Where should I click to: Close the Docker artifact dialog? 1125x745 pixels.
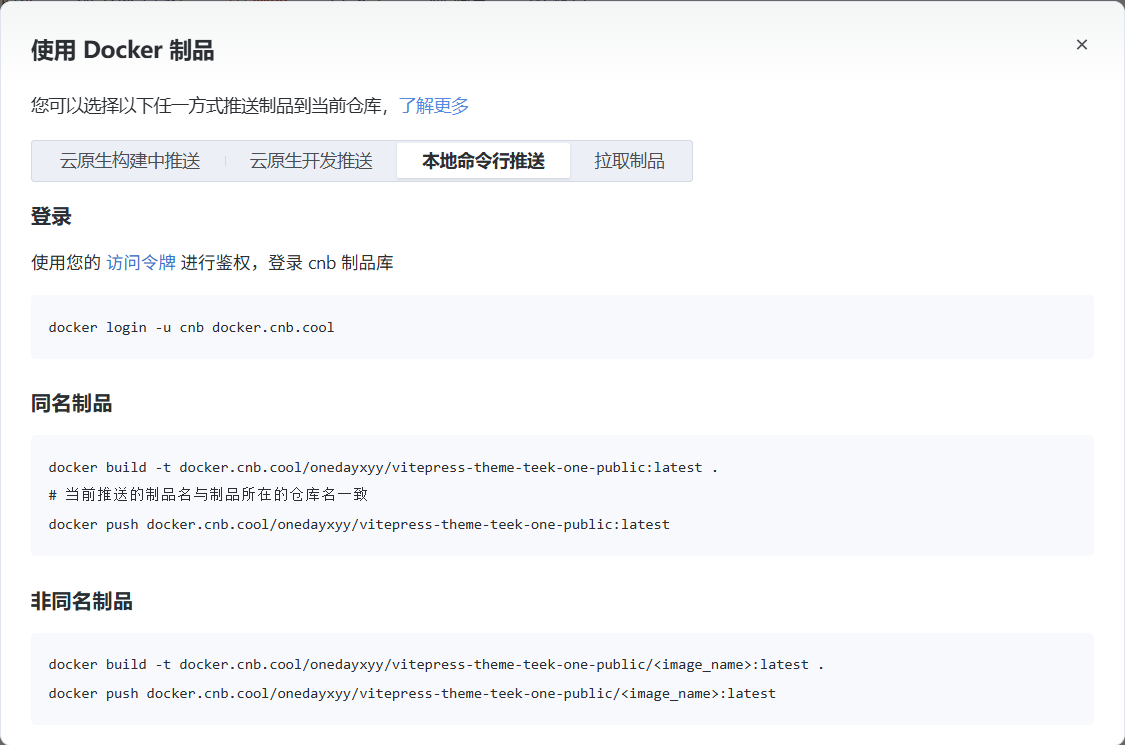tap(1081, 44)
